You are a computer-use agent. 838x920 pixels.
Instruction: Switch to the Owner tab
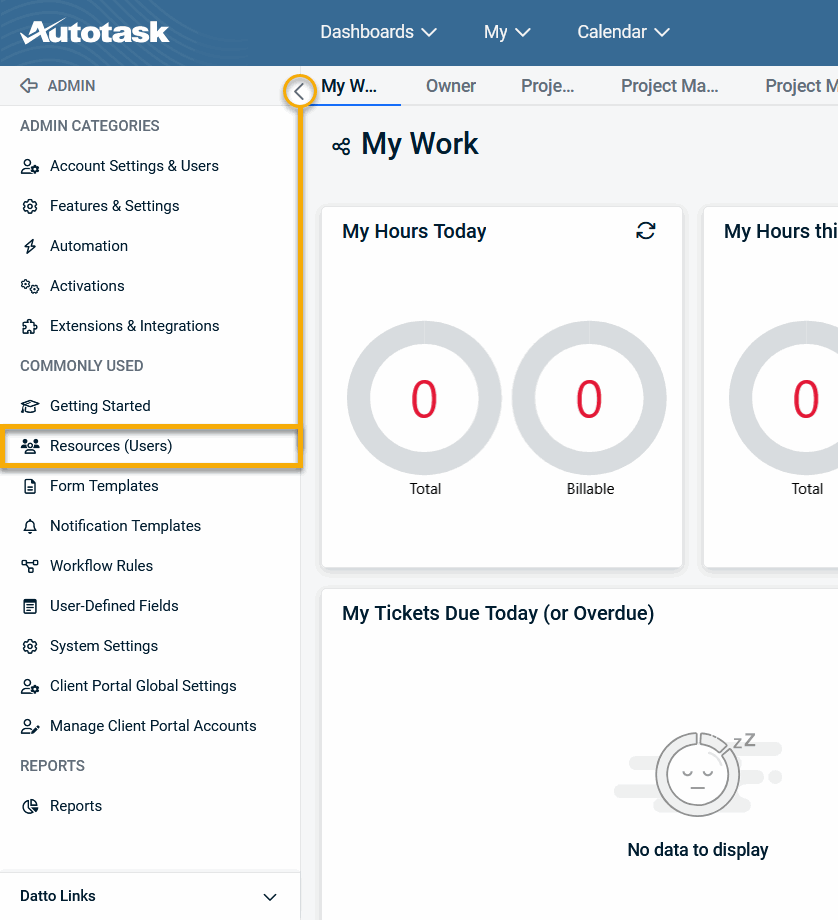[451, 86]
